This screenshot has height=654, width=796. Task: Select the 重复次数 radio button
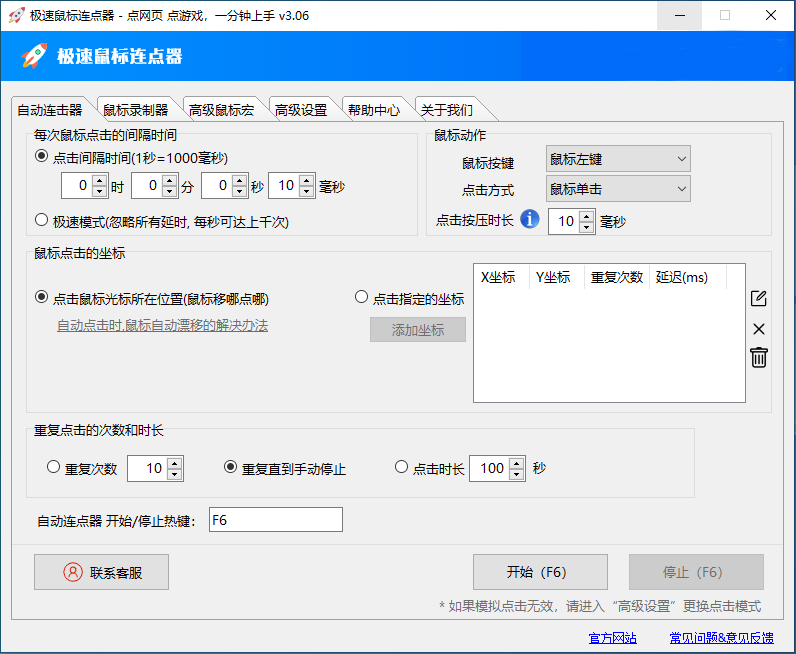click(x=54, y=467)
